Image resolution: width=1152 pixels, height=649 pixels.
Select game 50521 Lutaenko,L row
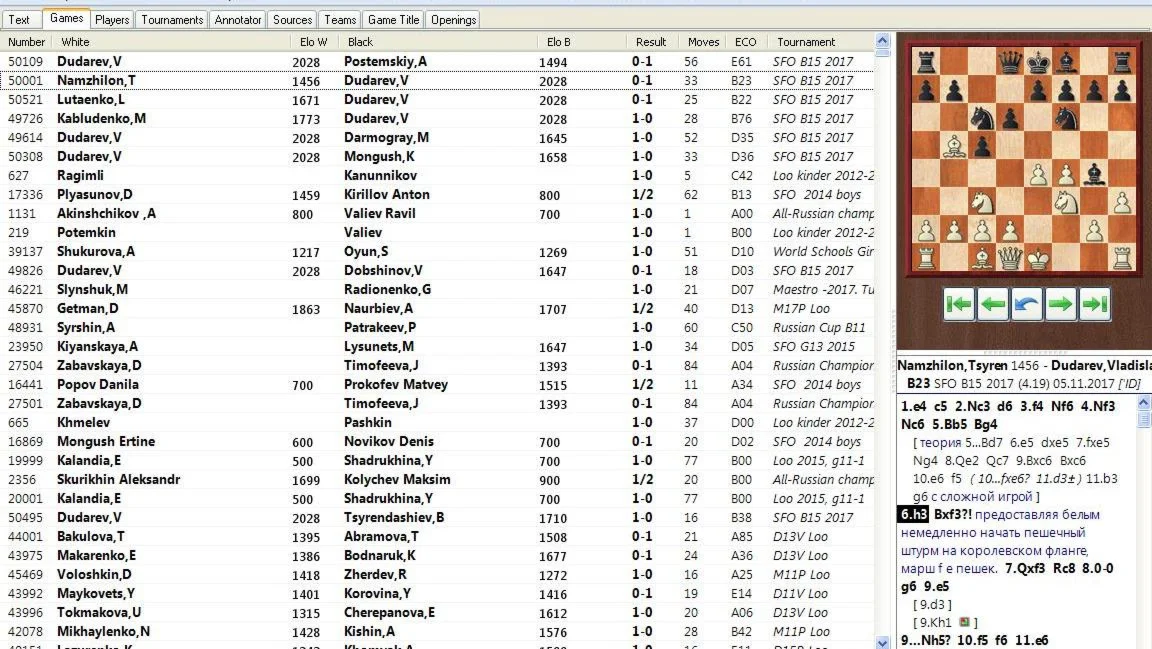point(437,100)
